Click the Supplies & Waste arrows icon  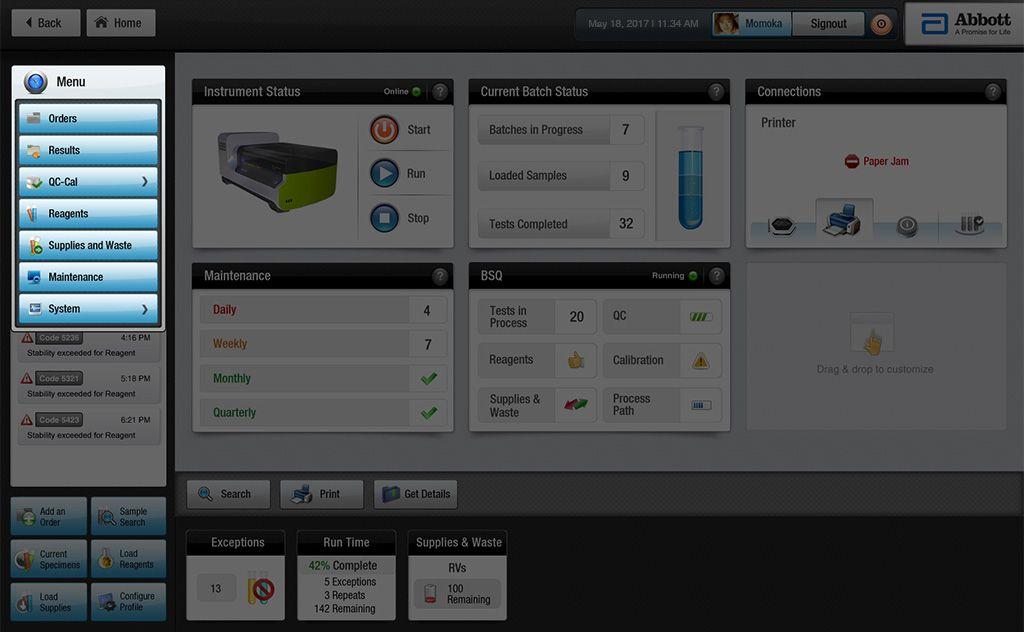576,405
